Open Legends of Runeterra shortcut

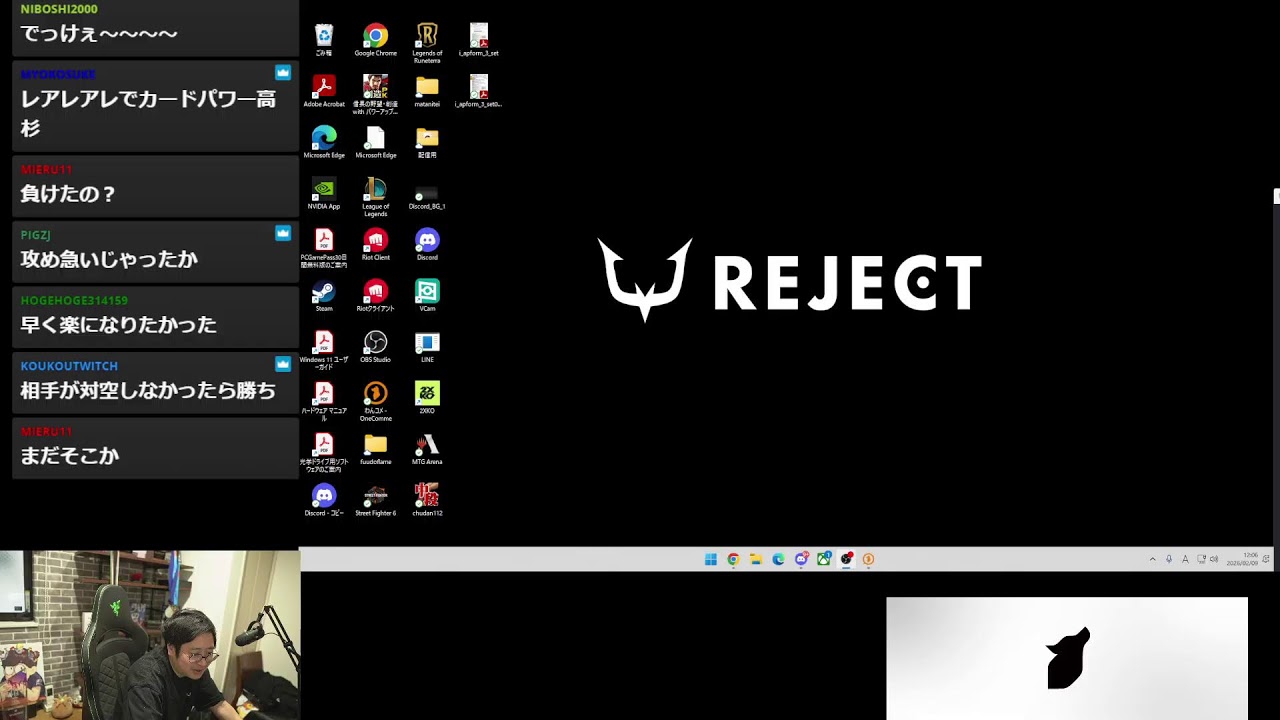[x=427, y=43]
